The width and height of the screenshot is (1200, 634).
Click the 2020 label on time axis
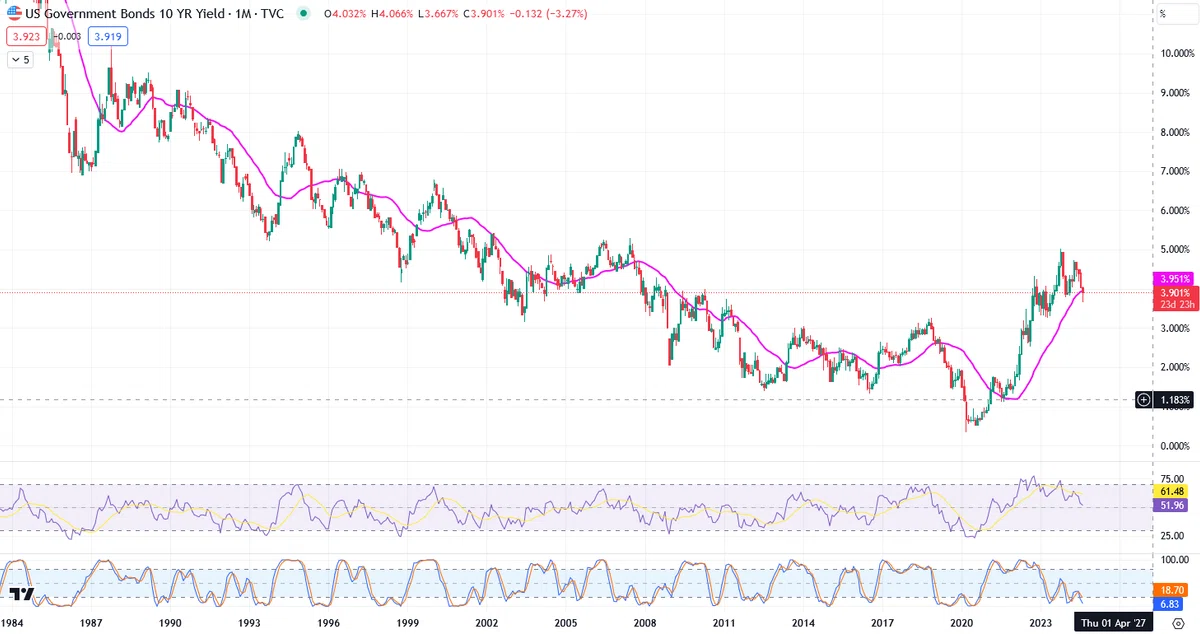click(x=961, y=621)
